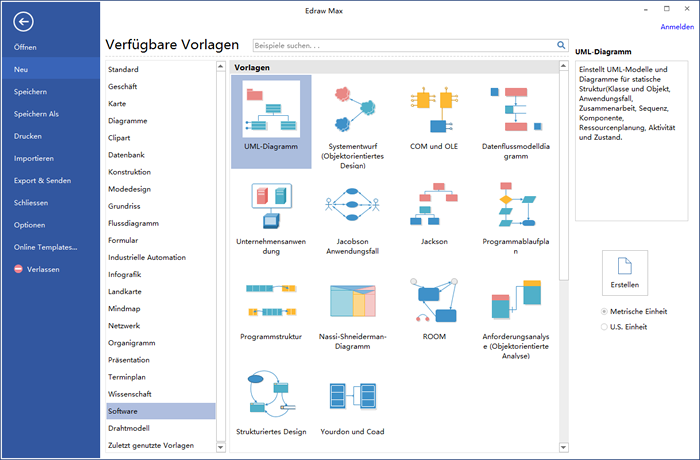
Task: Click the Anmelden link
Action: [x=676, y=27]
